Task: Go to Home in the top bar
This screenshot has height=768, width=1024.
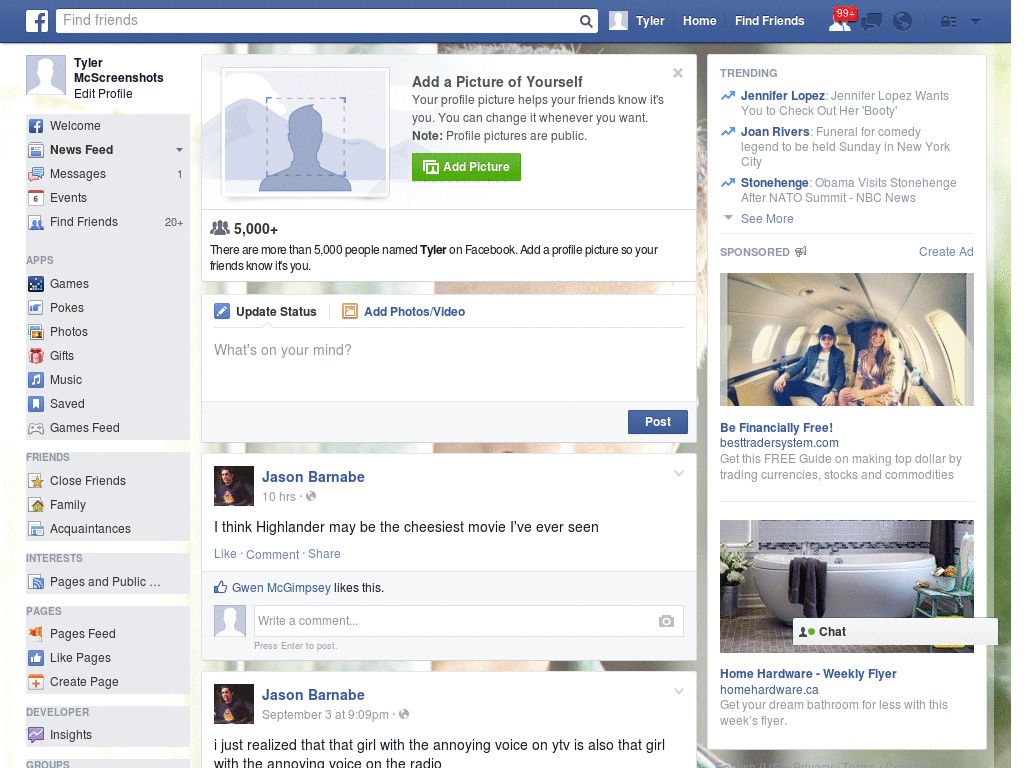Action: coord(699,21)
